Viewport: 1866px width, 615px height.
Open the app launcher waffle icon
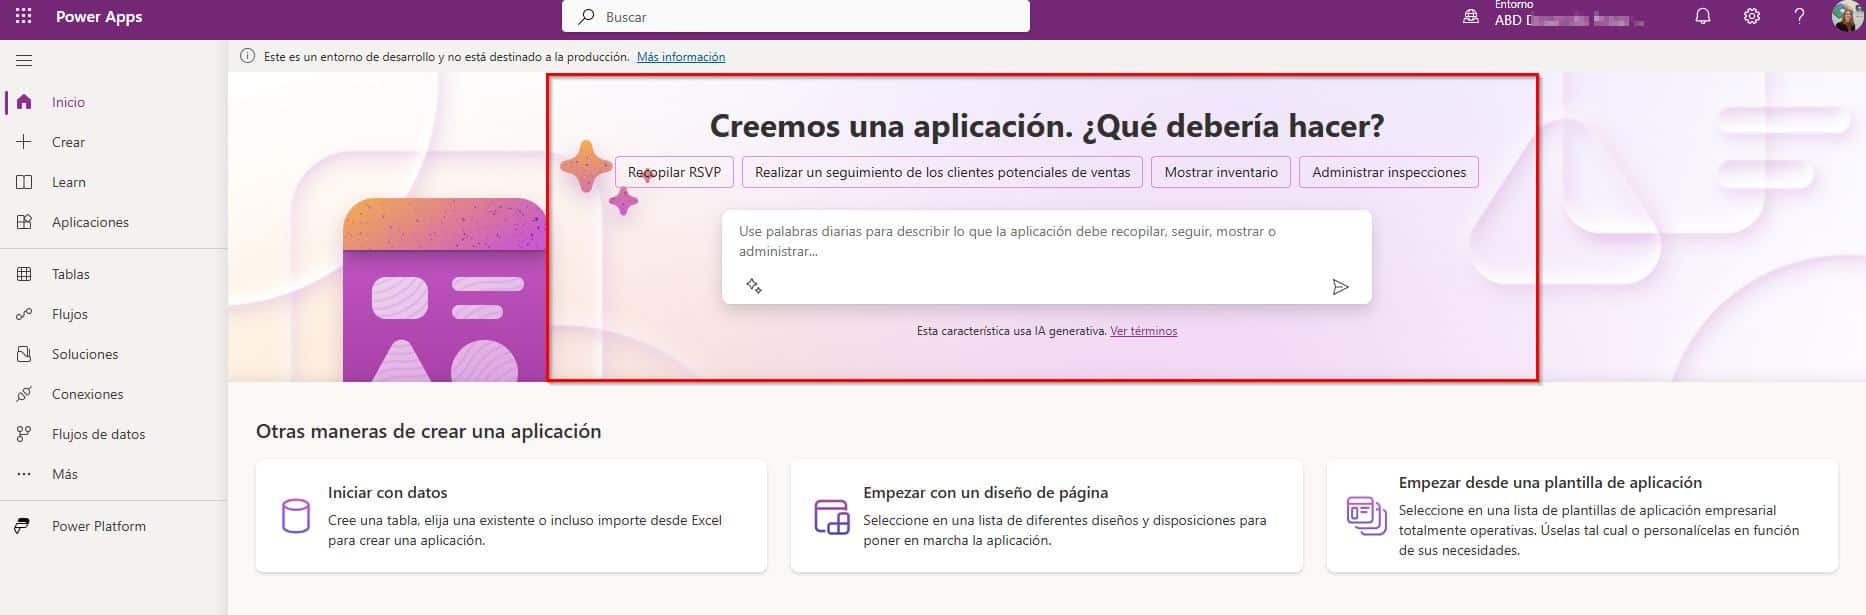click(23, 16)
